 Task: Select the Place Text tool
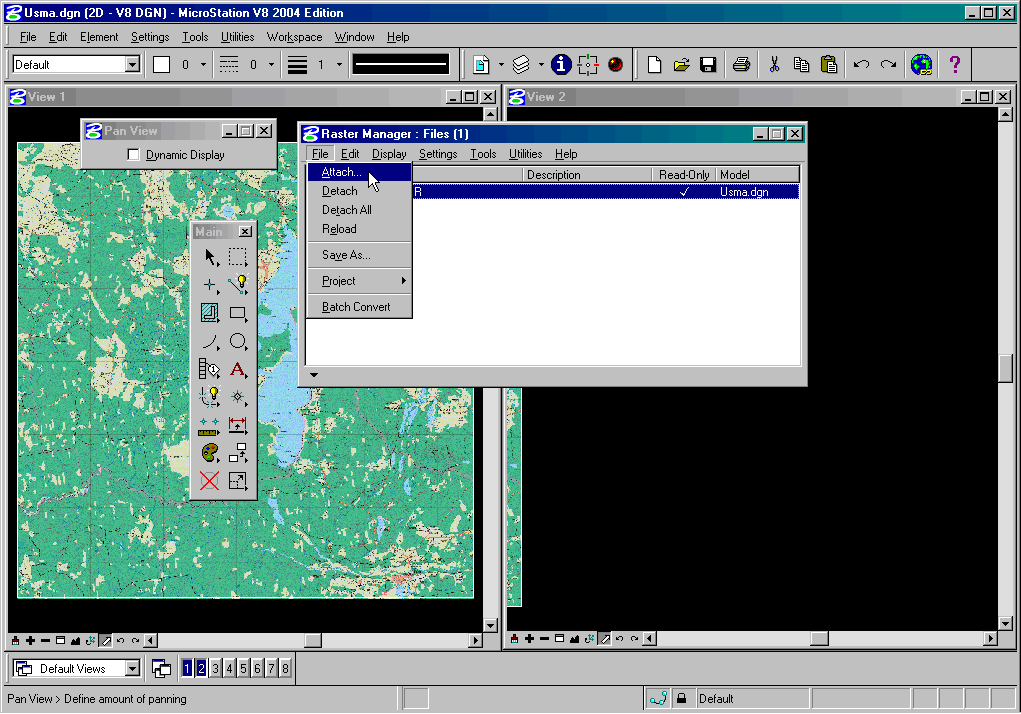238,369
